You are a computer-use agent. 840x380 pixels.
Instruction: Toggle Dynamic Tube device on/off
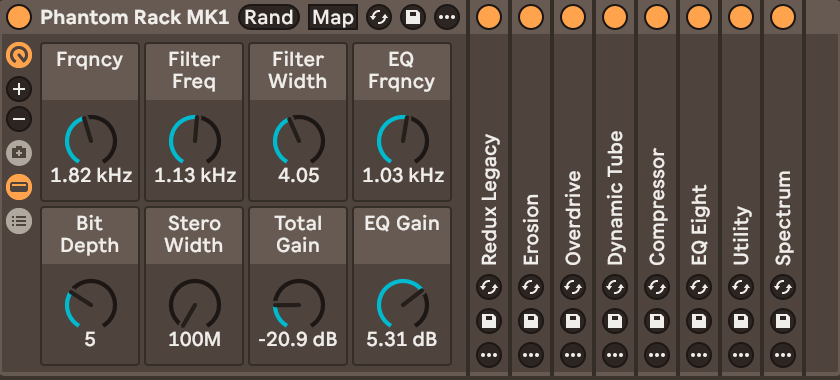[x=615, y=17]
